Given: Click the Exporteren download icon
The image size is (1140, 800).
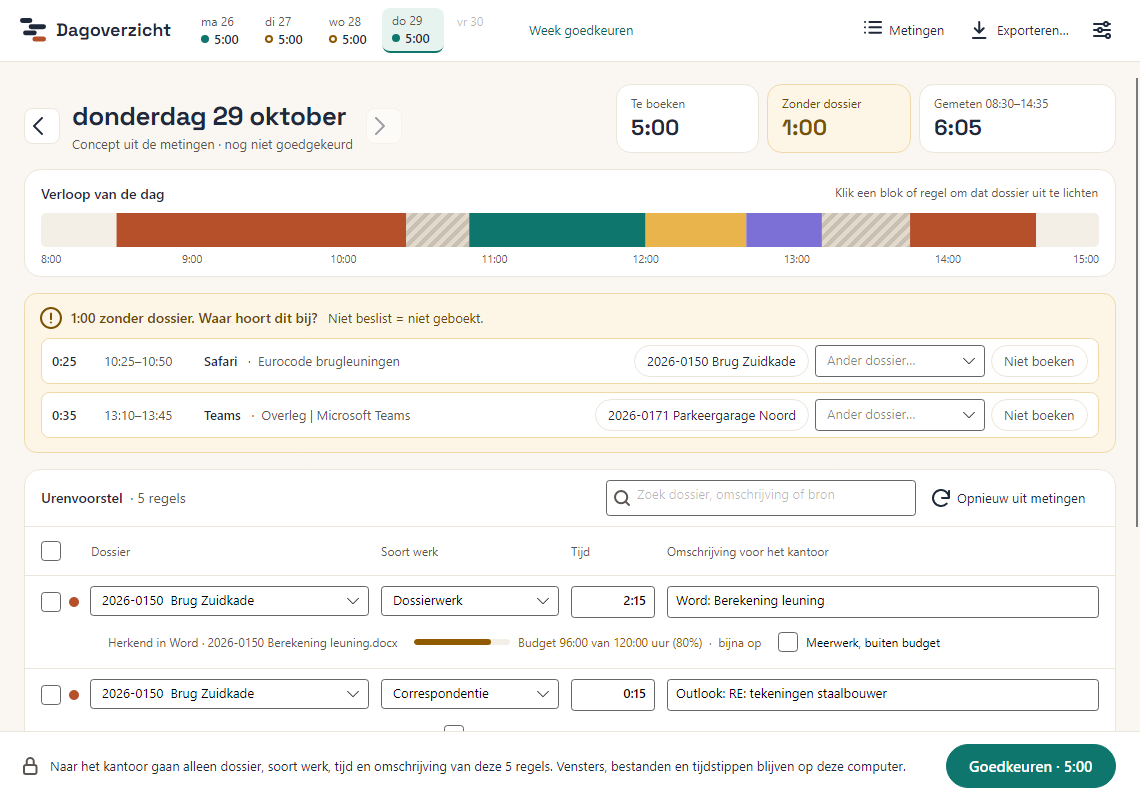Looking at the screenshot, I should point(979,30).
